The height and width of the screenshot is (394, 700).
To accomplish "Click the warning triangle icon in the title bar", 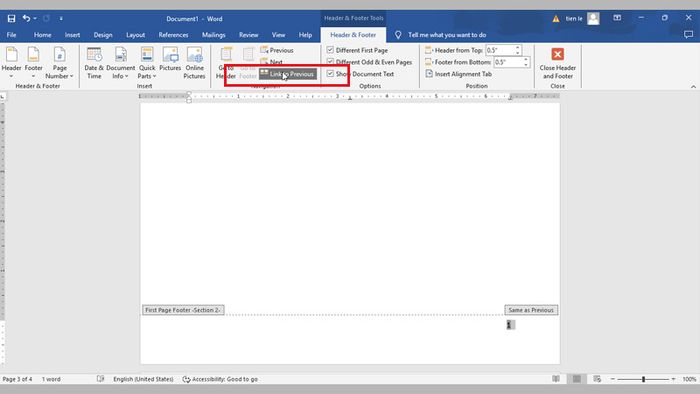I will point(556,19).
